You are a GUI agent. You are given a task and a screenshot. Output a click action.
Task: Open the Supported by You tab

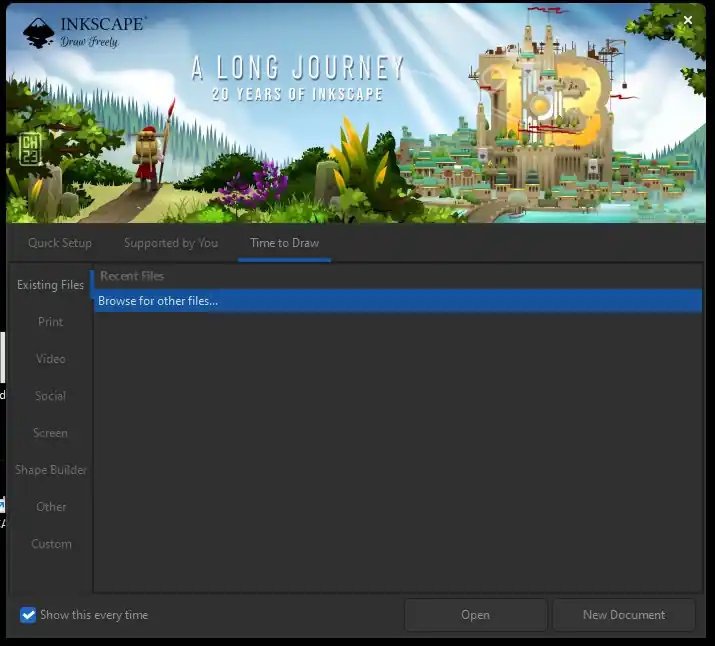point(171,243)
